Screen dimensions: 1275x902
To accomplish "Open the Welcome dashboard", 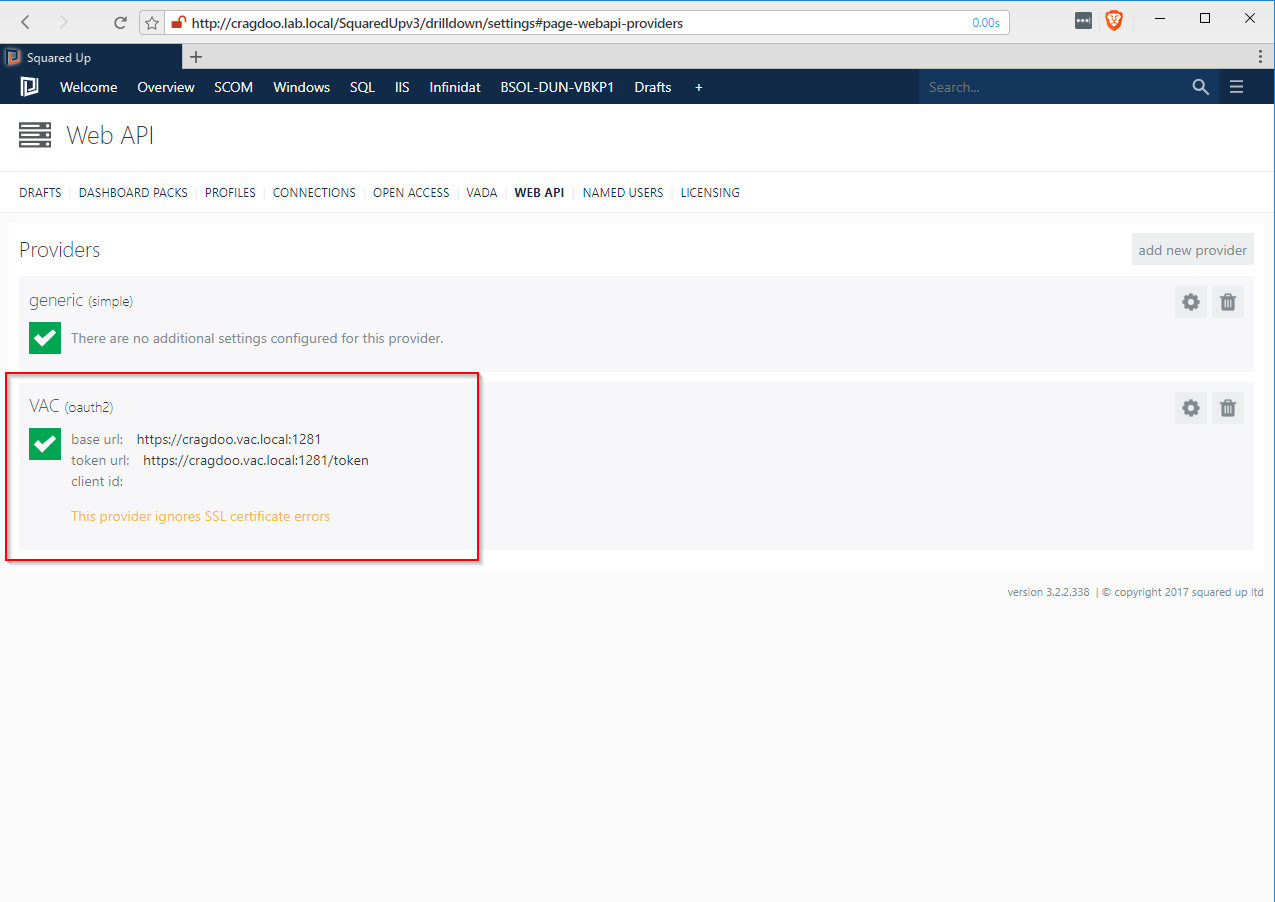I will pos(89,87).
